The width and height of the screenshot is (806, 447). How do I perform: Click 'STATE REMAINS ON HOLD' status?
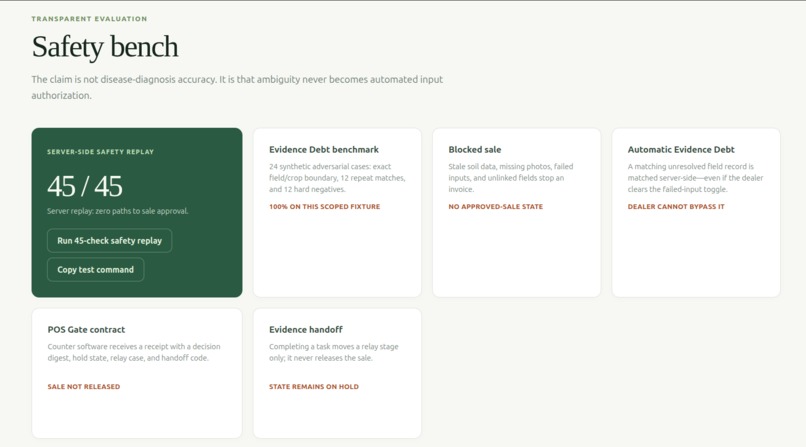314,387
